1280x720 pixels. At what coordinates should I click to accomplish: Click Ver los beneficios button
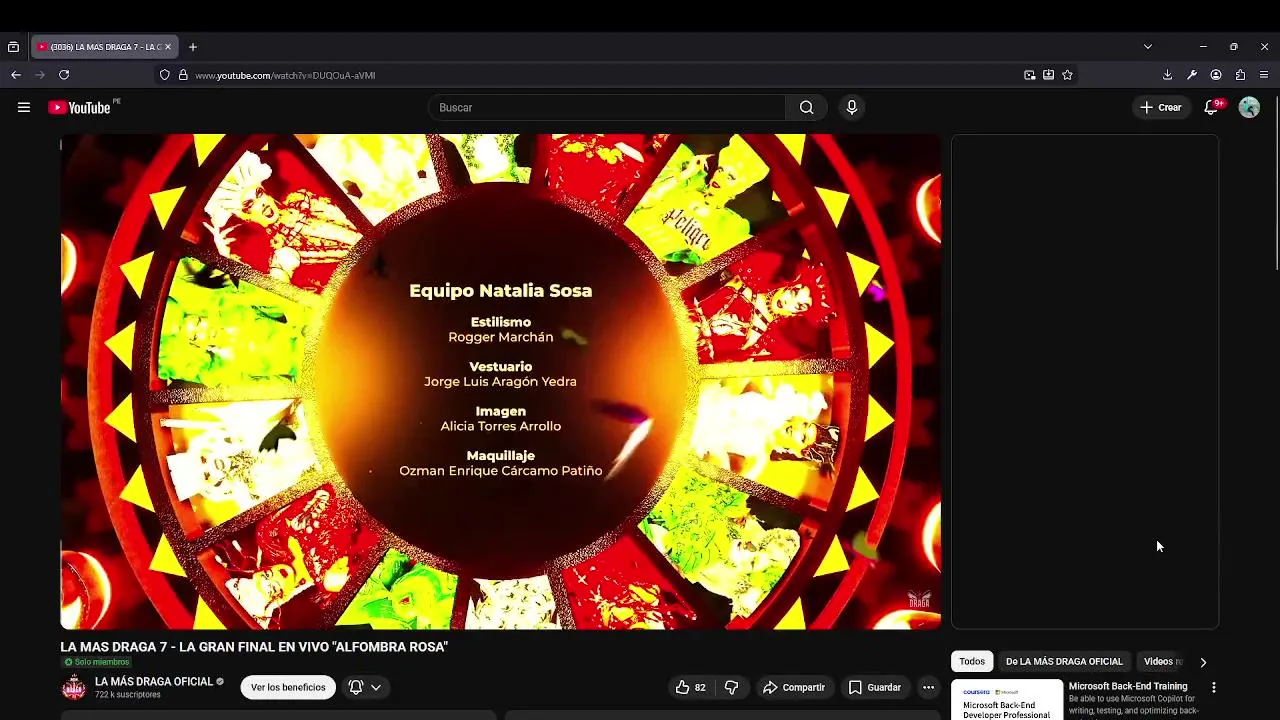point(288,687)
